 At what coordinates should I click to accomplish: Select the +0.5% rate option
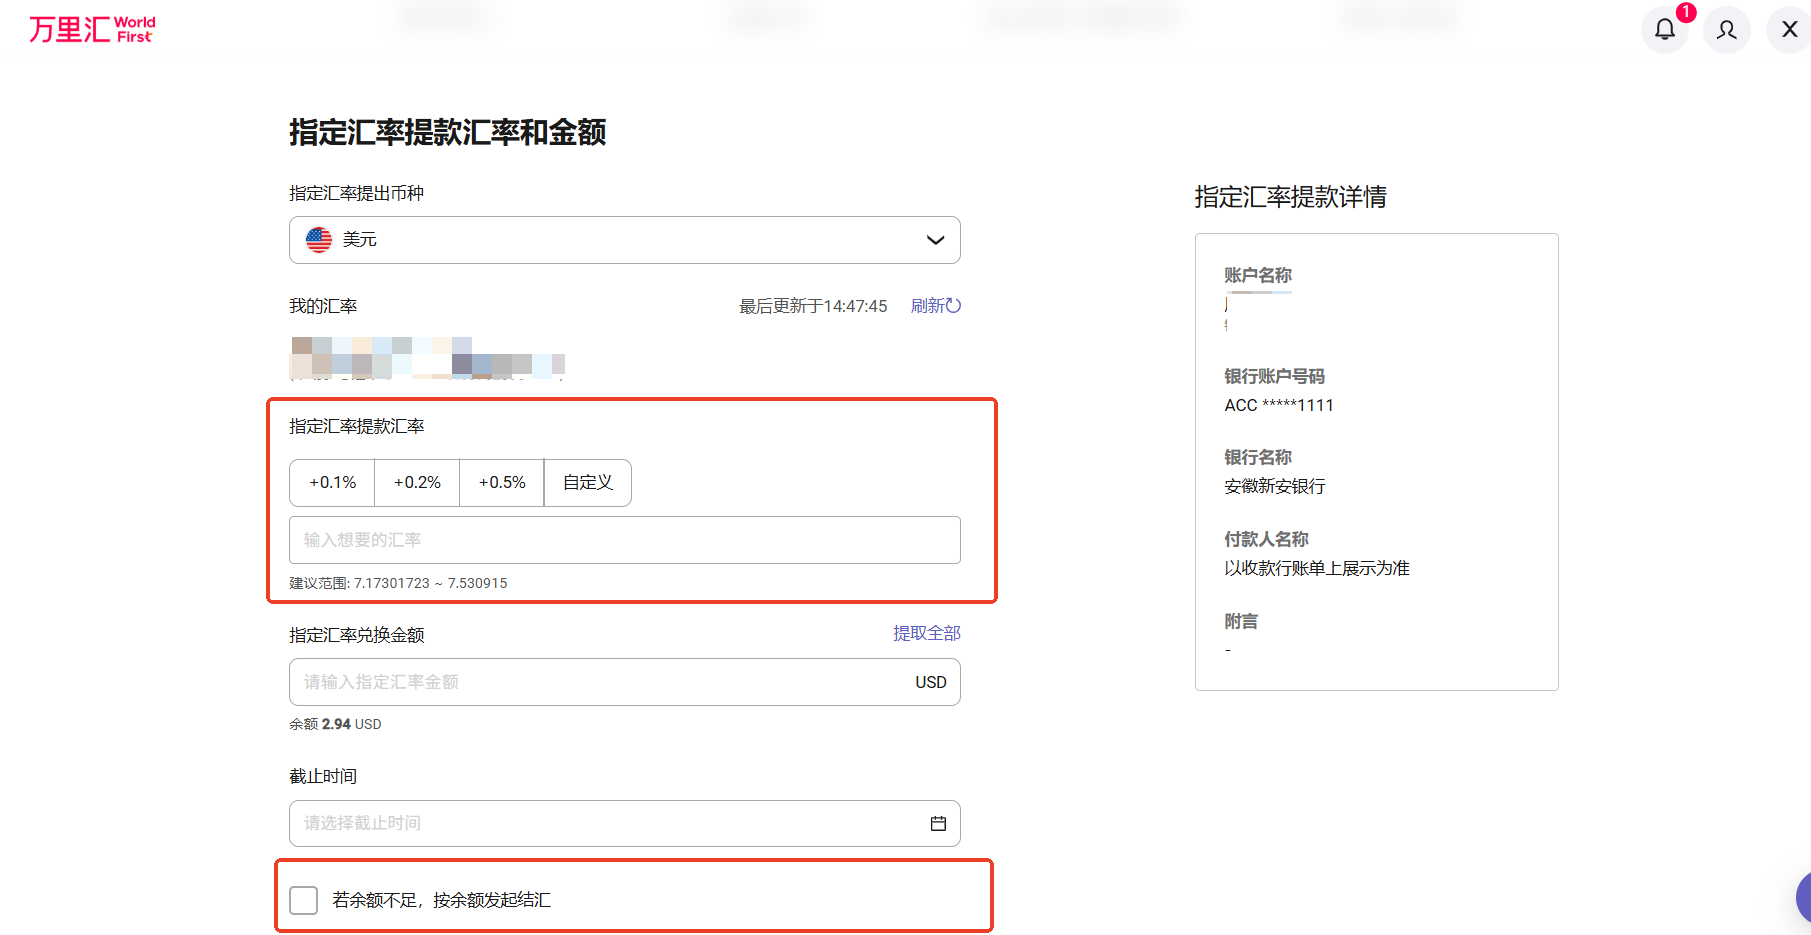click(x=502, y=483)
